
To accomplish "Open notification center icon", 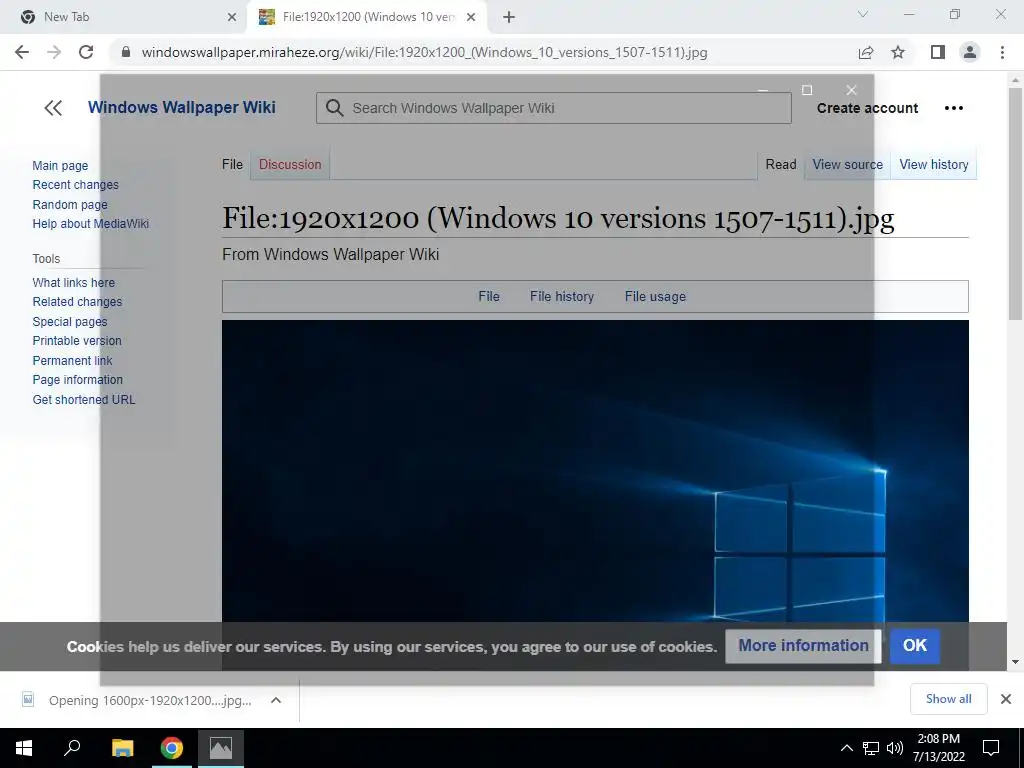I will click(x=991, y=748).
